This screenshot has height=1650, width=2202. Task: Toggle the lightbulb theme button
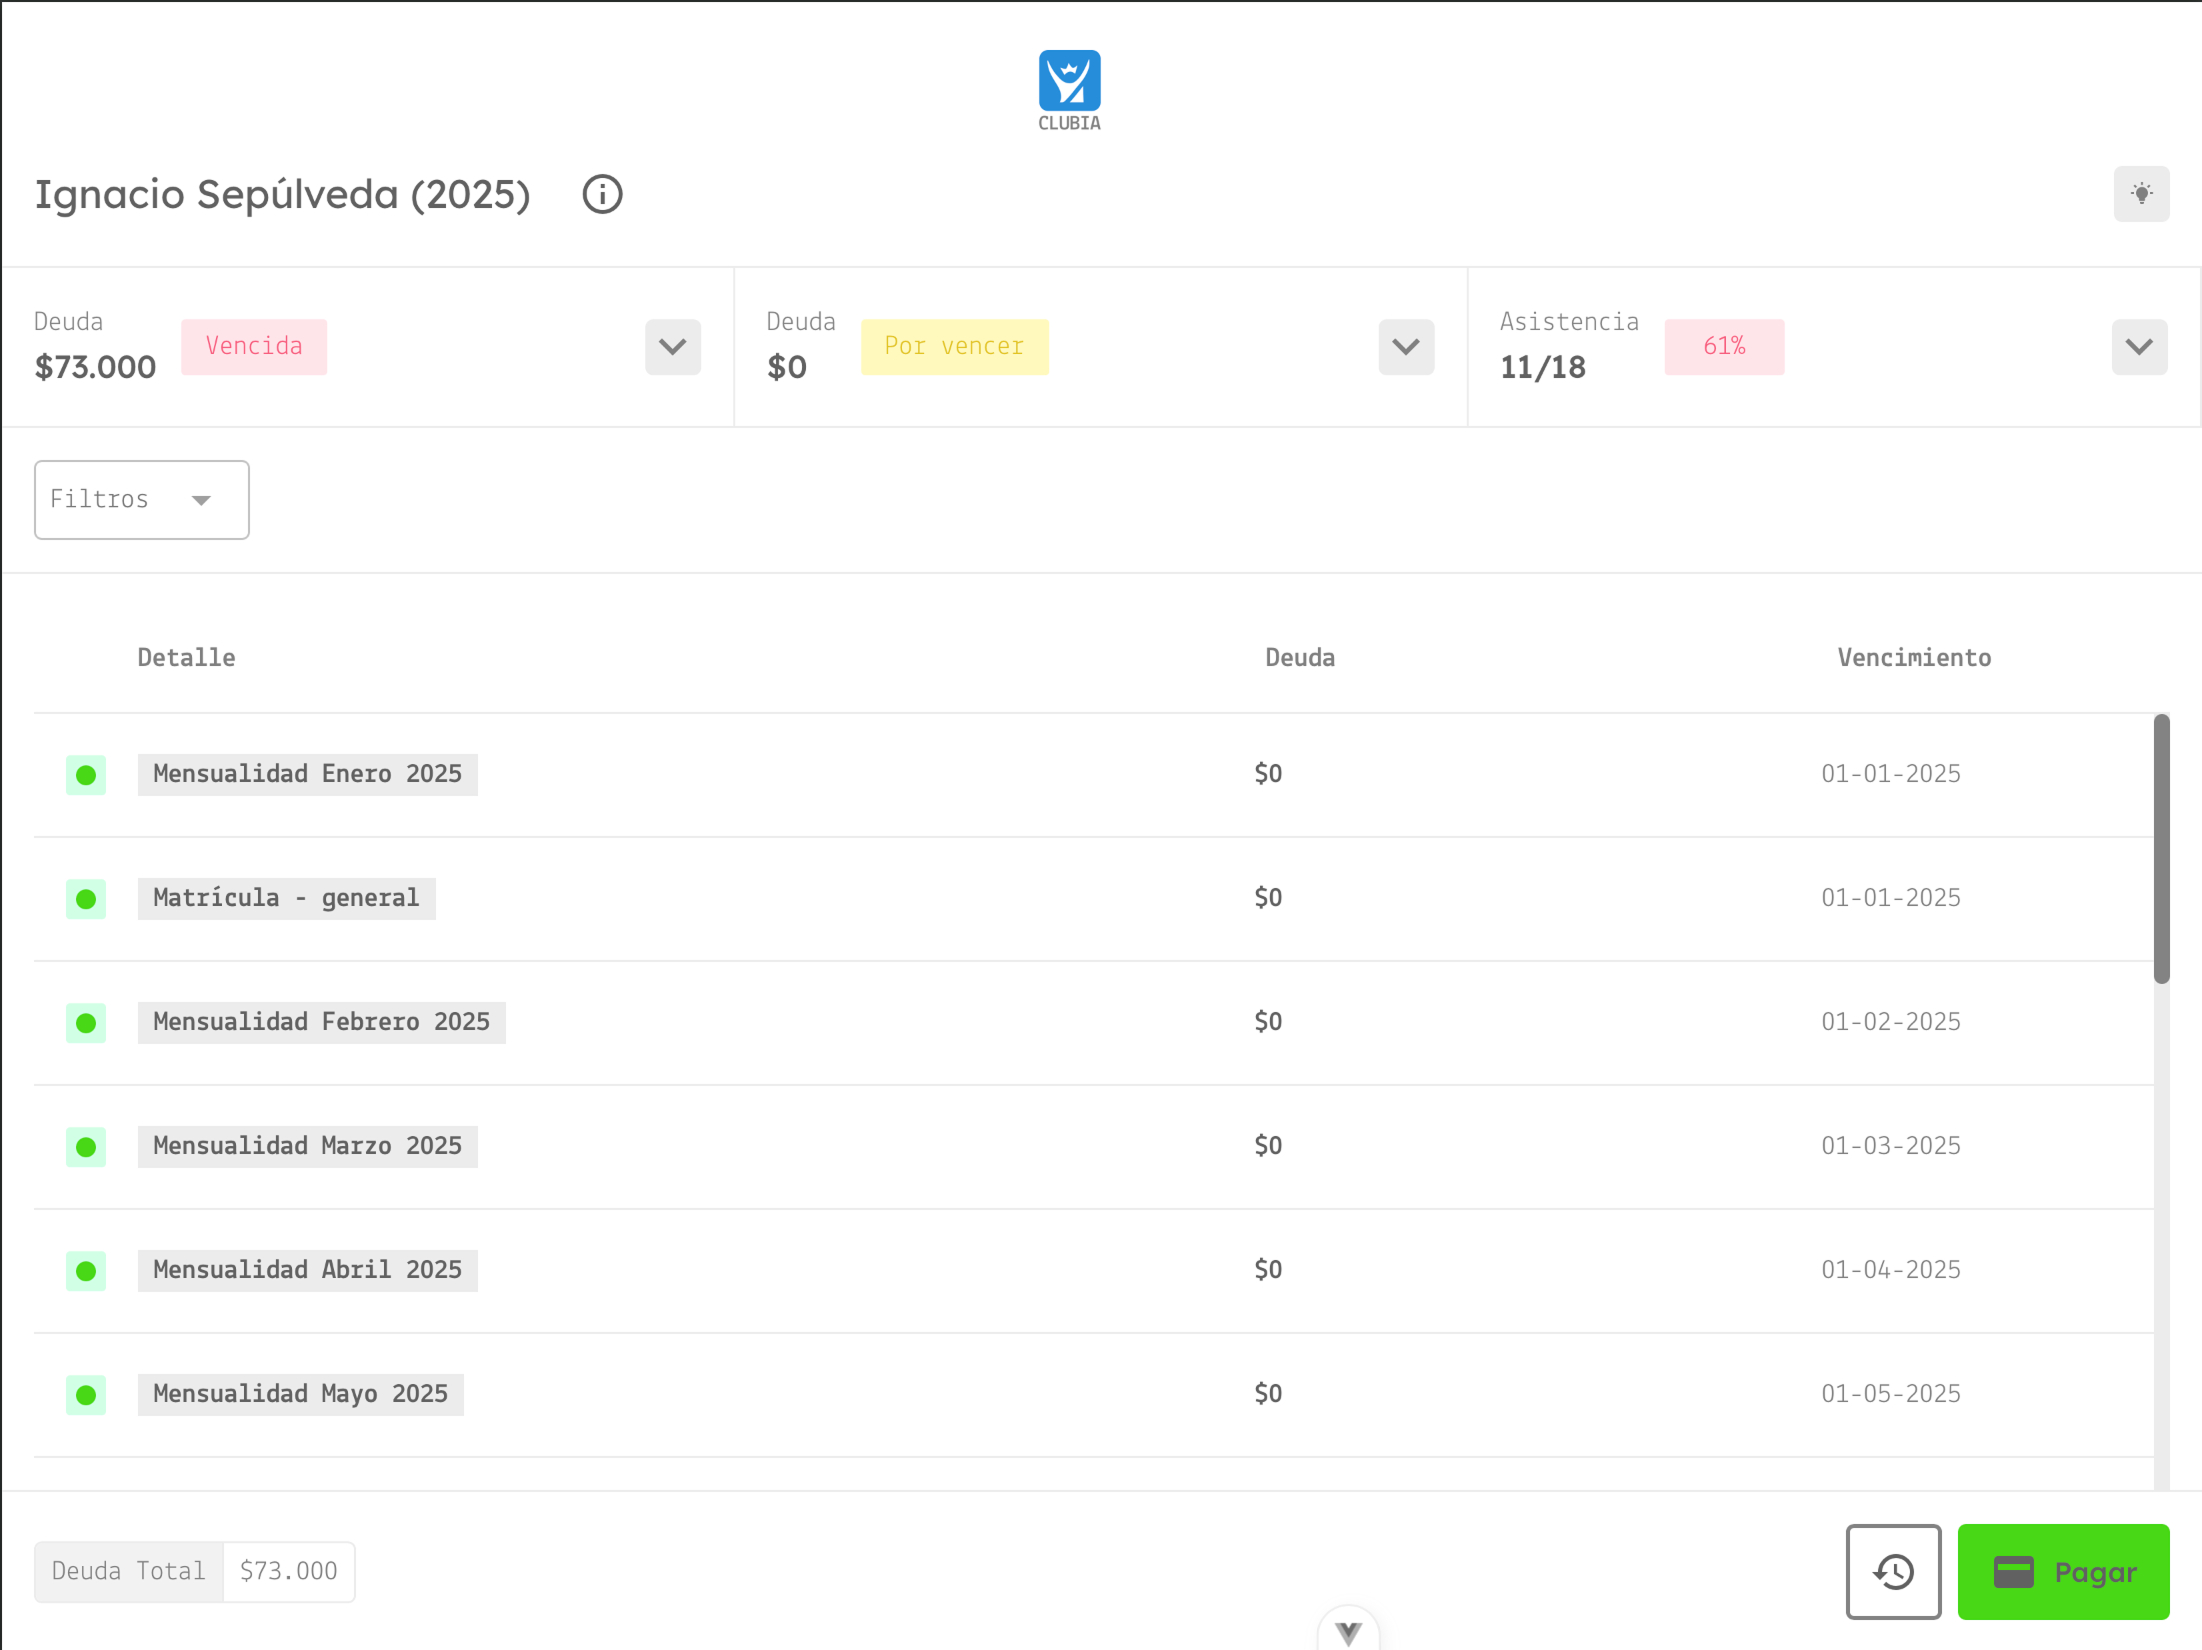click(2141, 194)
